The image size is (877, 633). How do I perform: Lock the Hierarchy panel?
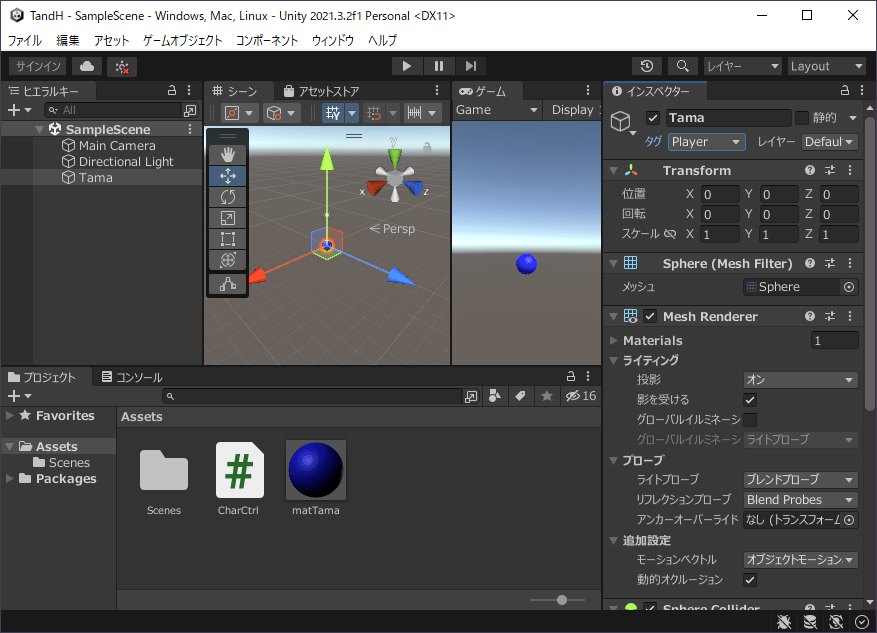tap(172, 91)
